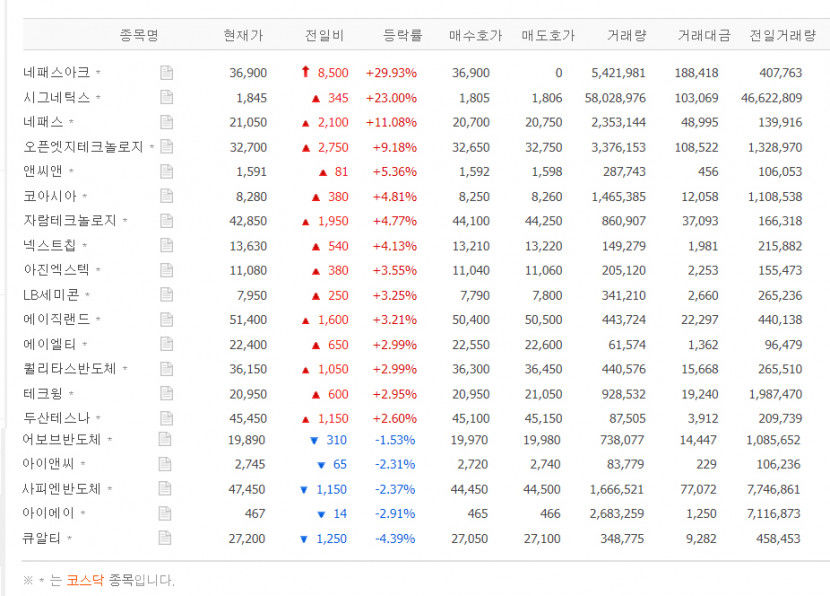Click the 전일비 column header
The image size is (830, 596).
pos(324,35)
